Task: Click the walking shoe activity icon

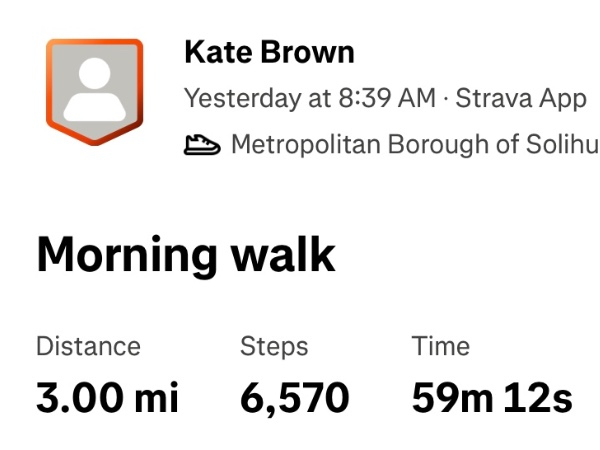Action: click(x=202, y=145)
